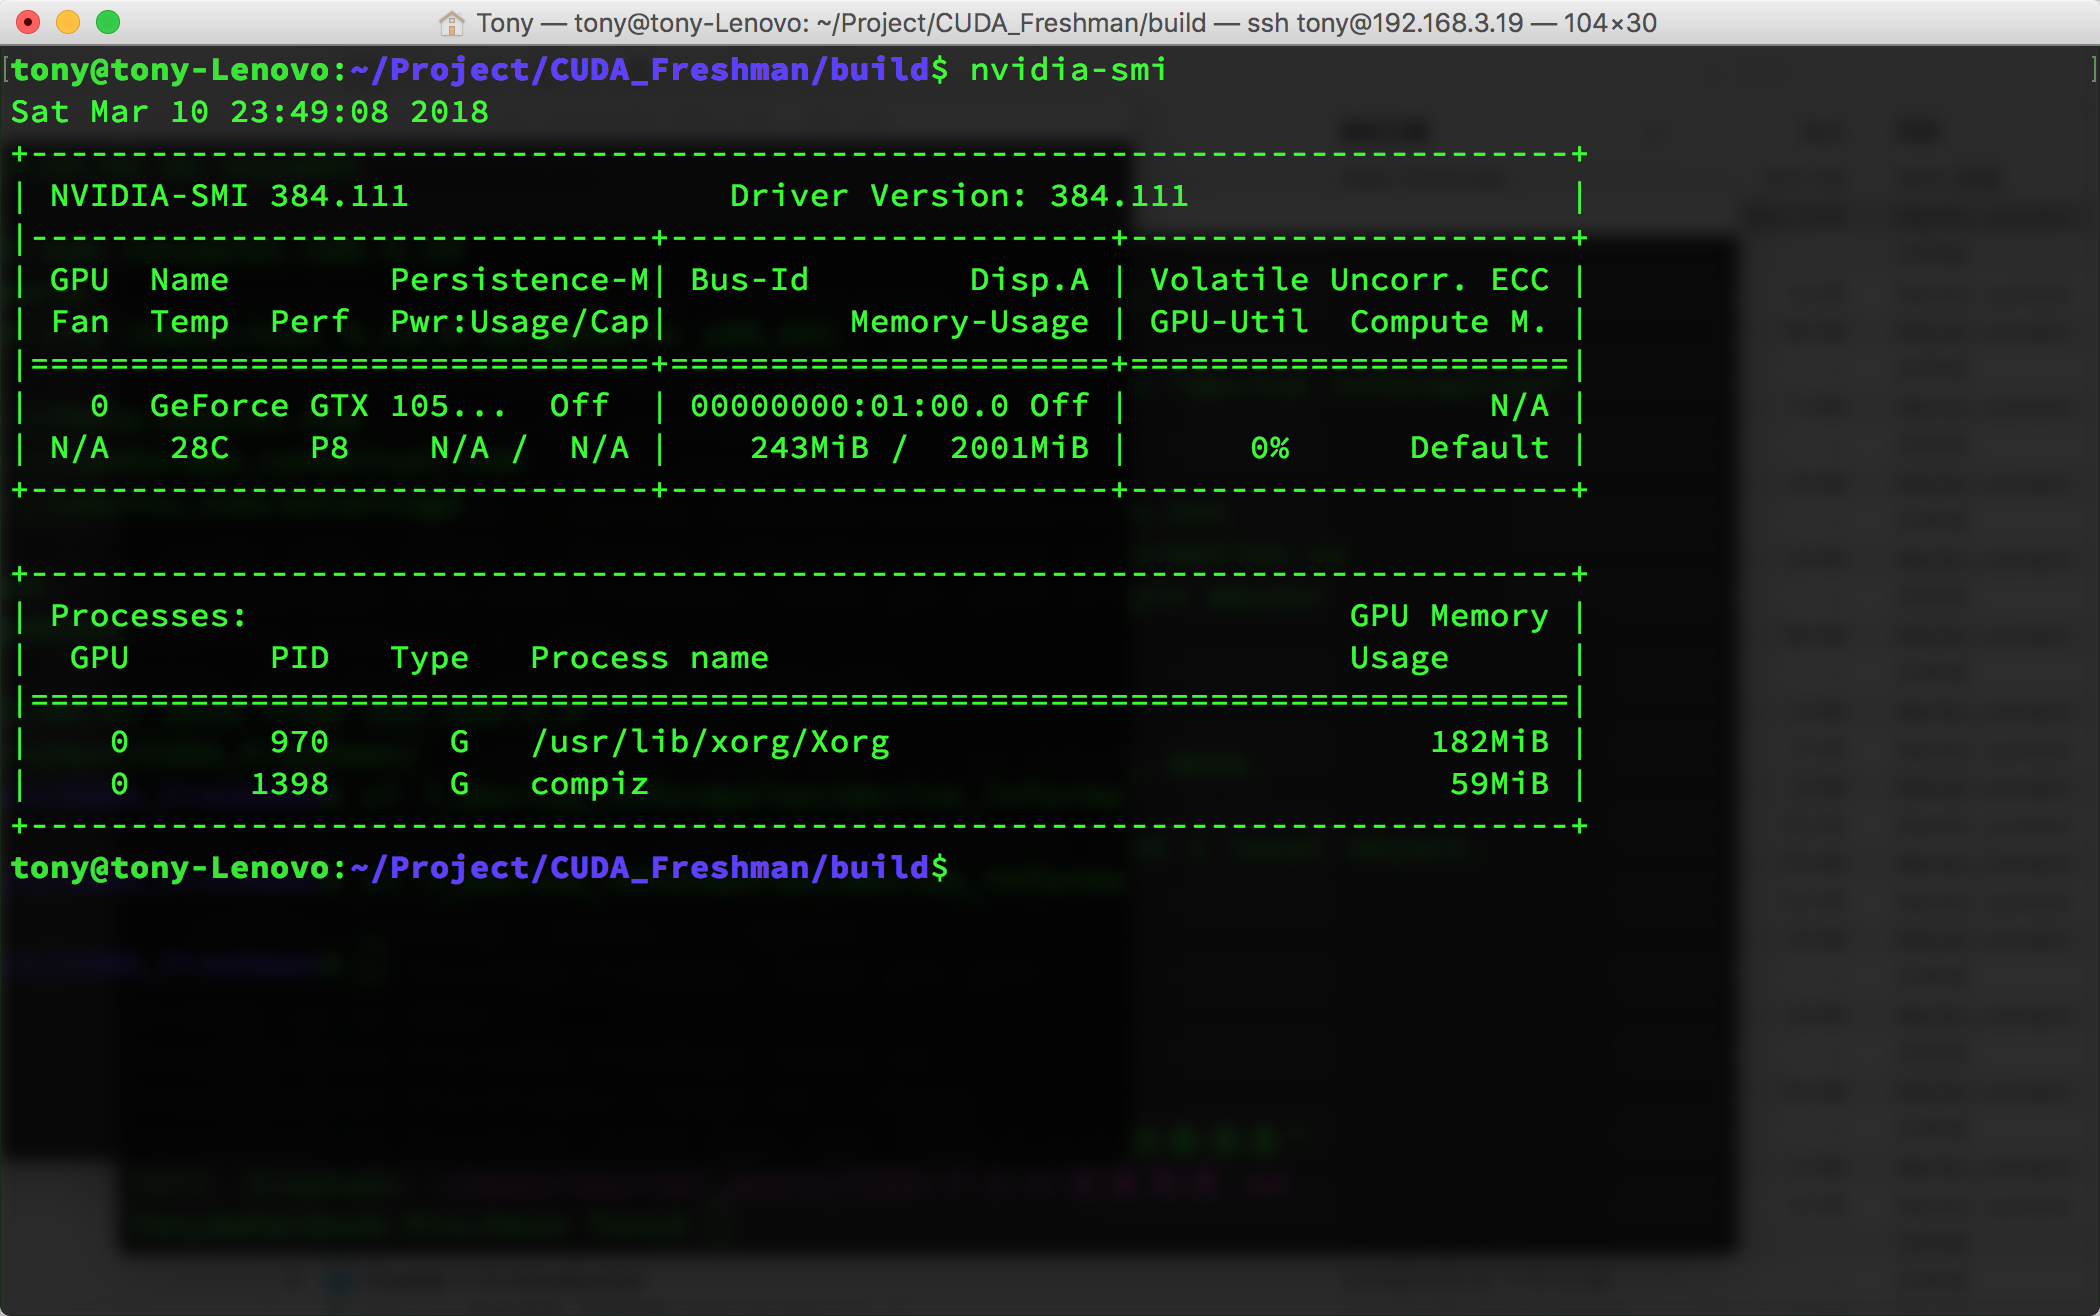Click the 28C temperature reading
Viewport: 2100px width, 1316px height.
coord(199,448)
